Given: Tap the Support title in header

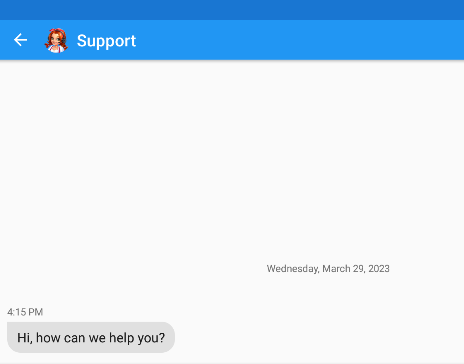Looking at the screenshot, I should [106, 41].
